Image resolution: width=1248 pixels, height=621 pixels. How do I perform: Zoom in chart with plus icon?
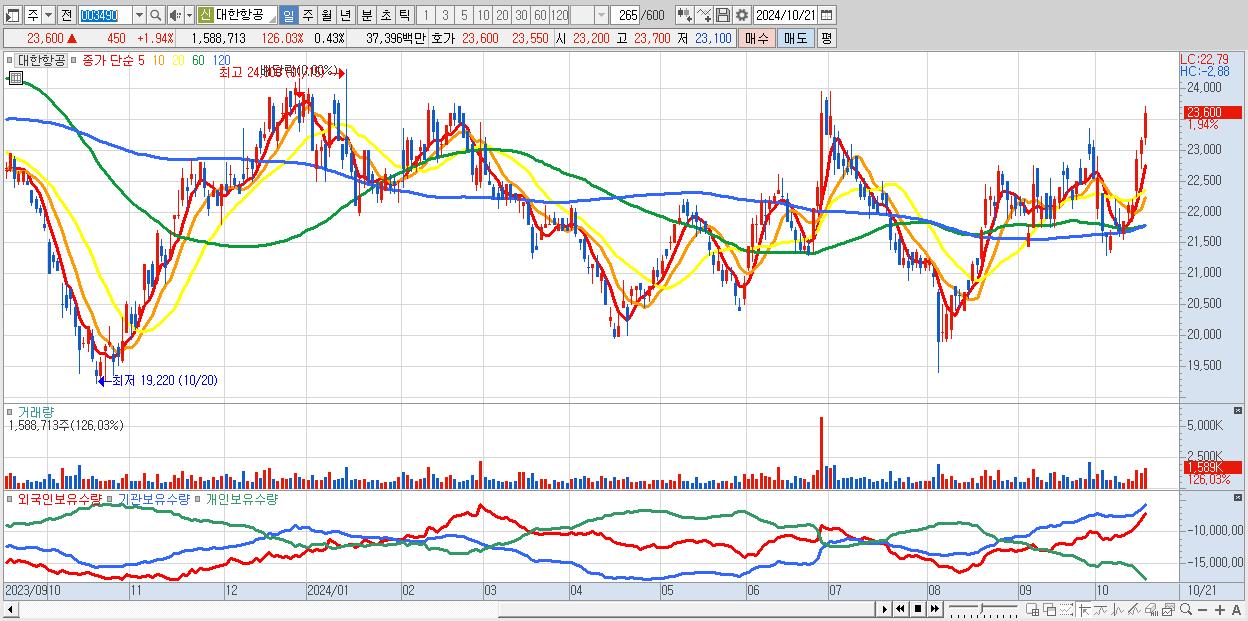coord(1219,609)
